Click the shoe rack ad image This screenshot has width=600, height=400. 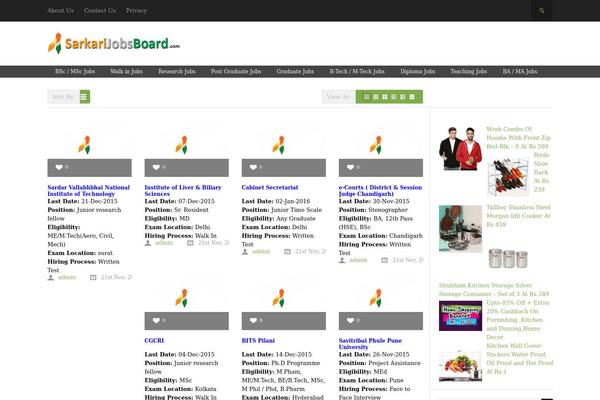508,177
